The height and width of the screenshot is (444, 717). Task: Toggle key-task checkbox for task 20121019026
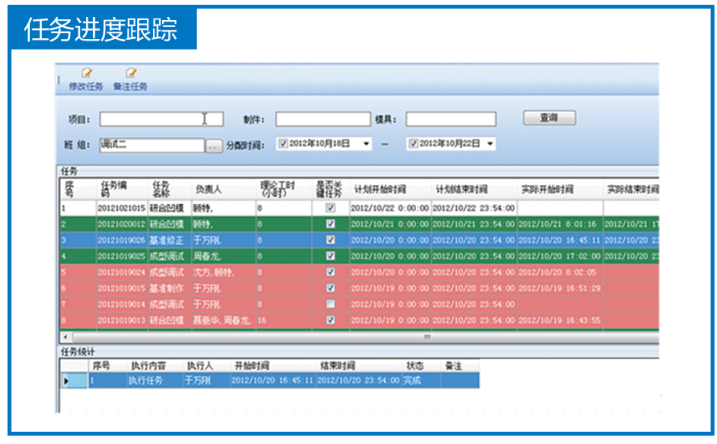click(330, 240)
